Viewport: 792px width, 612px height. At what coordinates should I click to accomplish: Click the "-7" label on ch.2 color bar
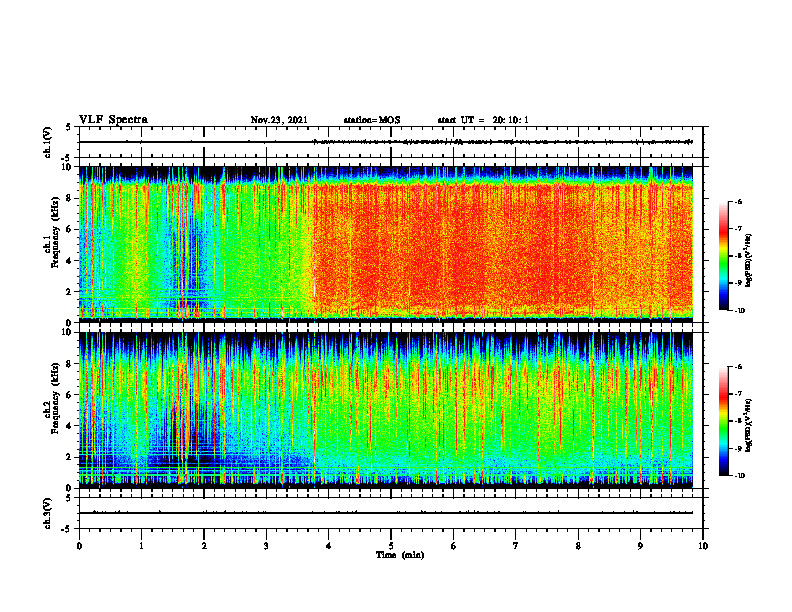click(x=738, y=394)
